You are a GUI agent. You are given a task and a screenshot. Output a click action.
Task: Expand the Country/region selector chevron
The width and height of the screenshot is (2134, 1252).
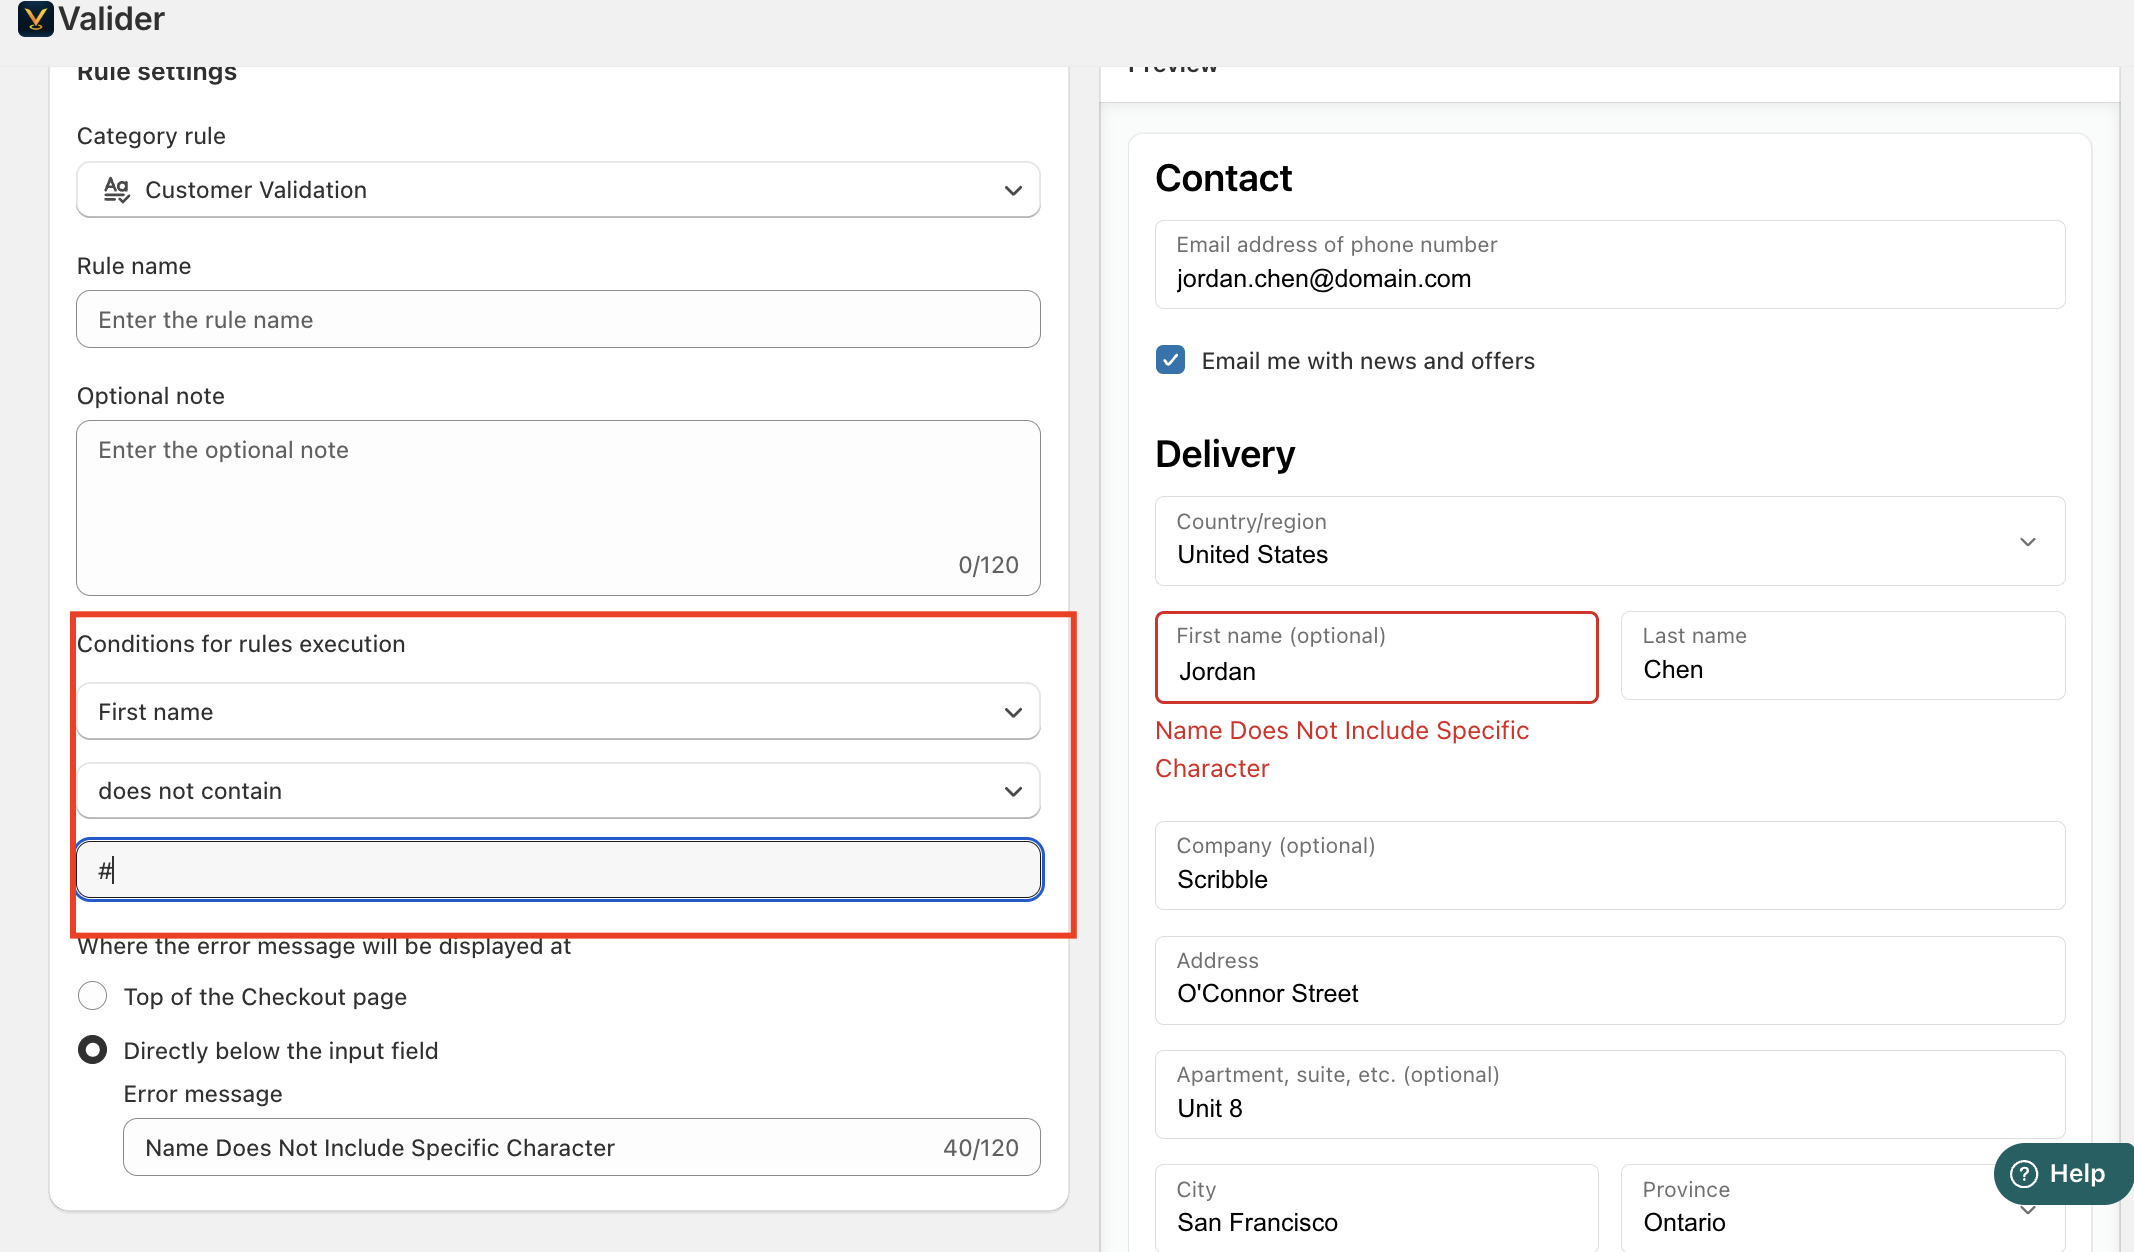(2027, 542)
